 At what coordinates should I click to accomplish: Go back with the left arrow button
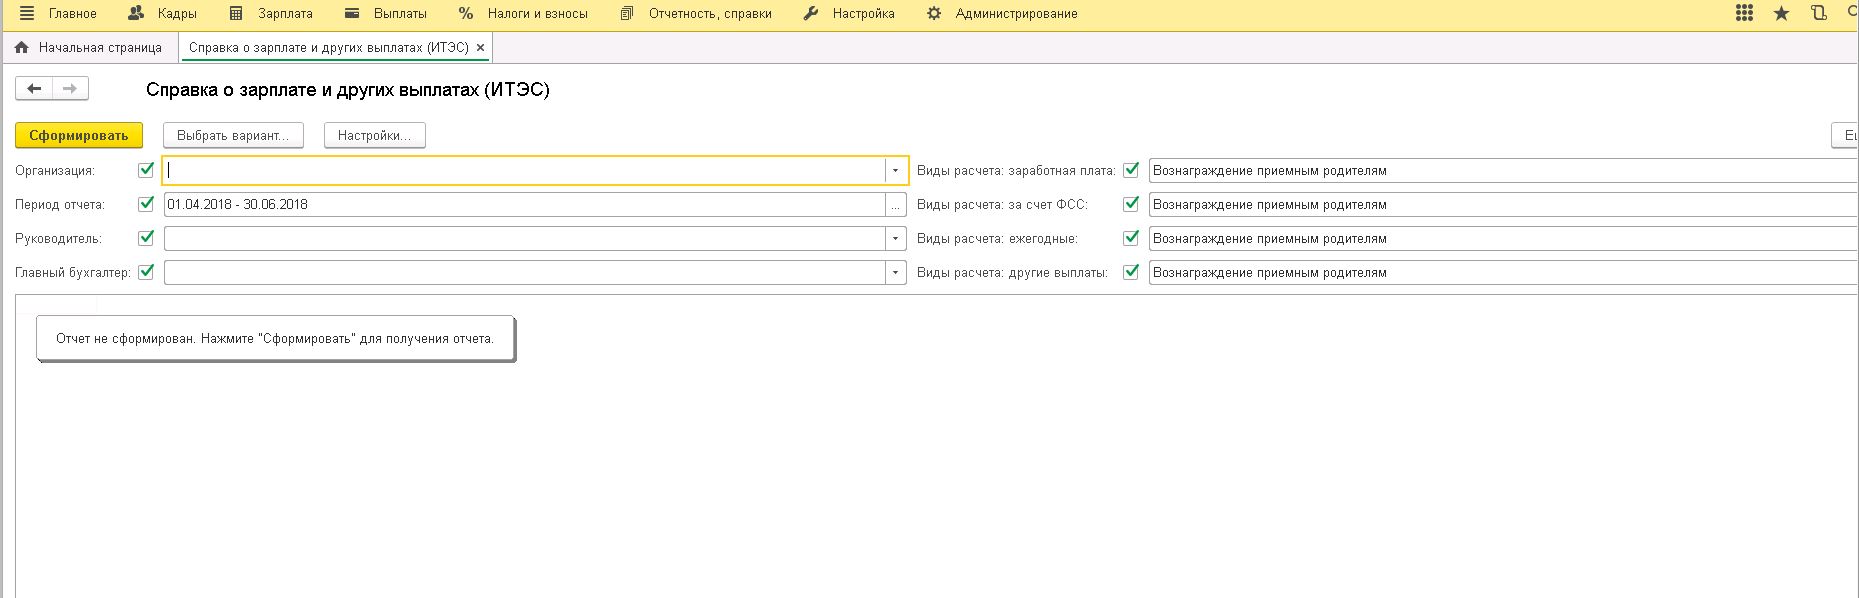coord(34,89)
